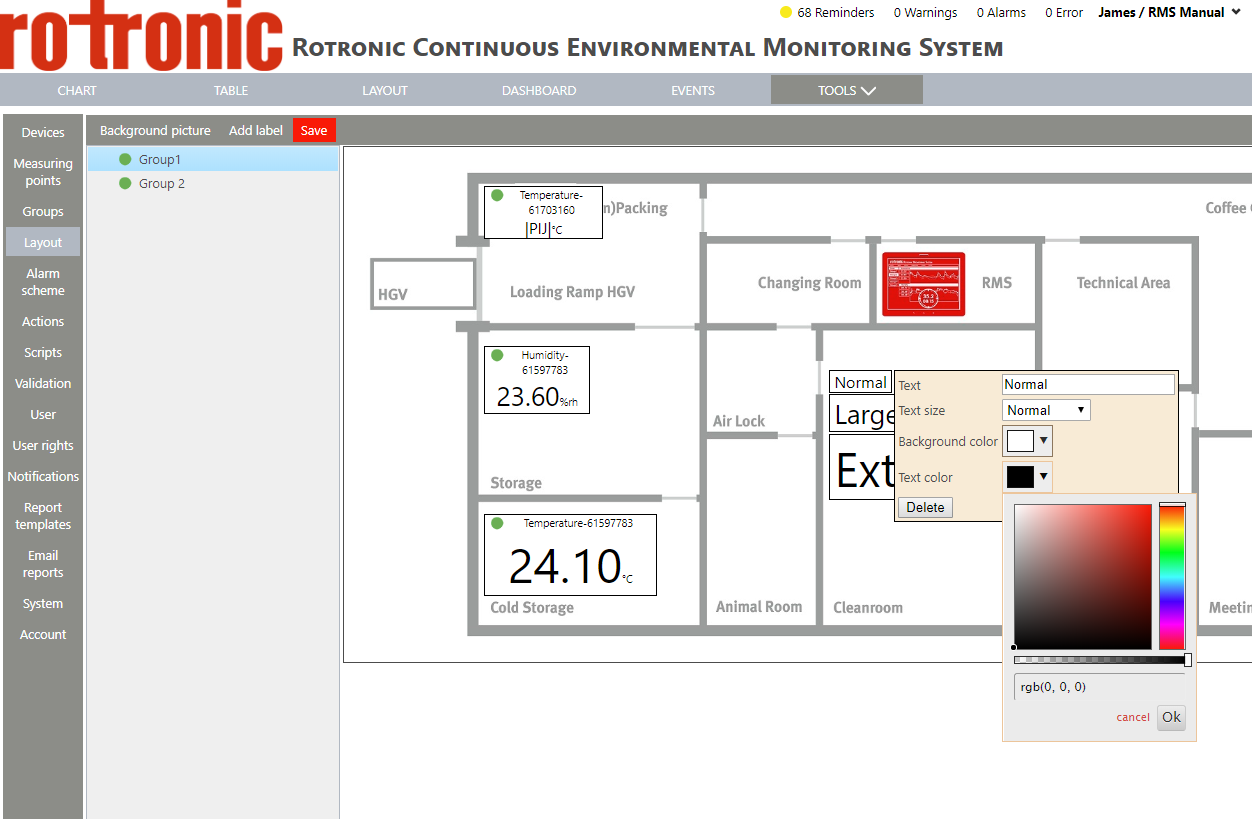The width and height of the screenshot is (1252, 819).
Task: Open Email reports in the sidebar
Action: 43,564
